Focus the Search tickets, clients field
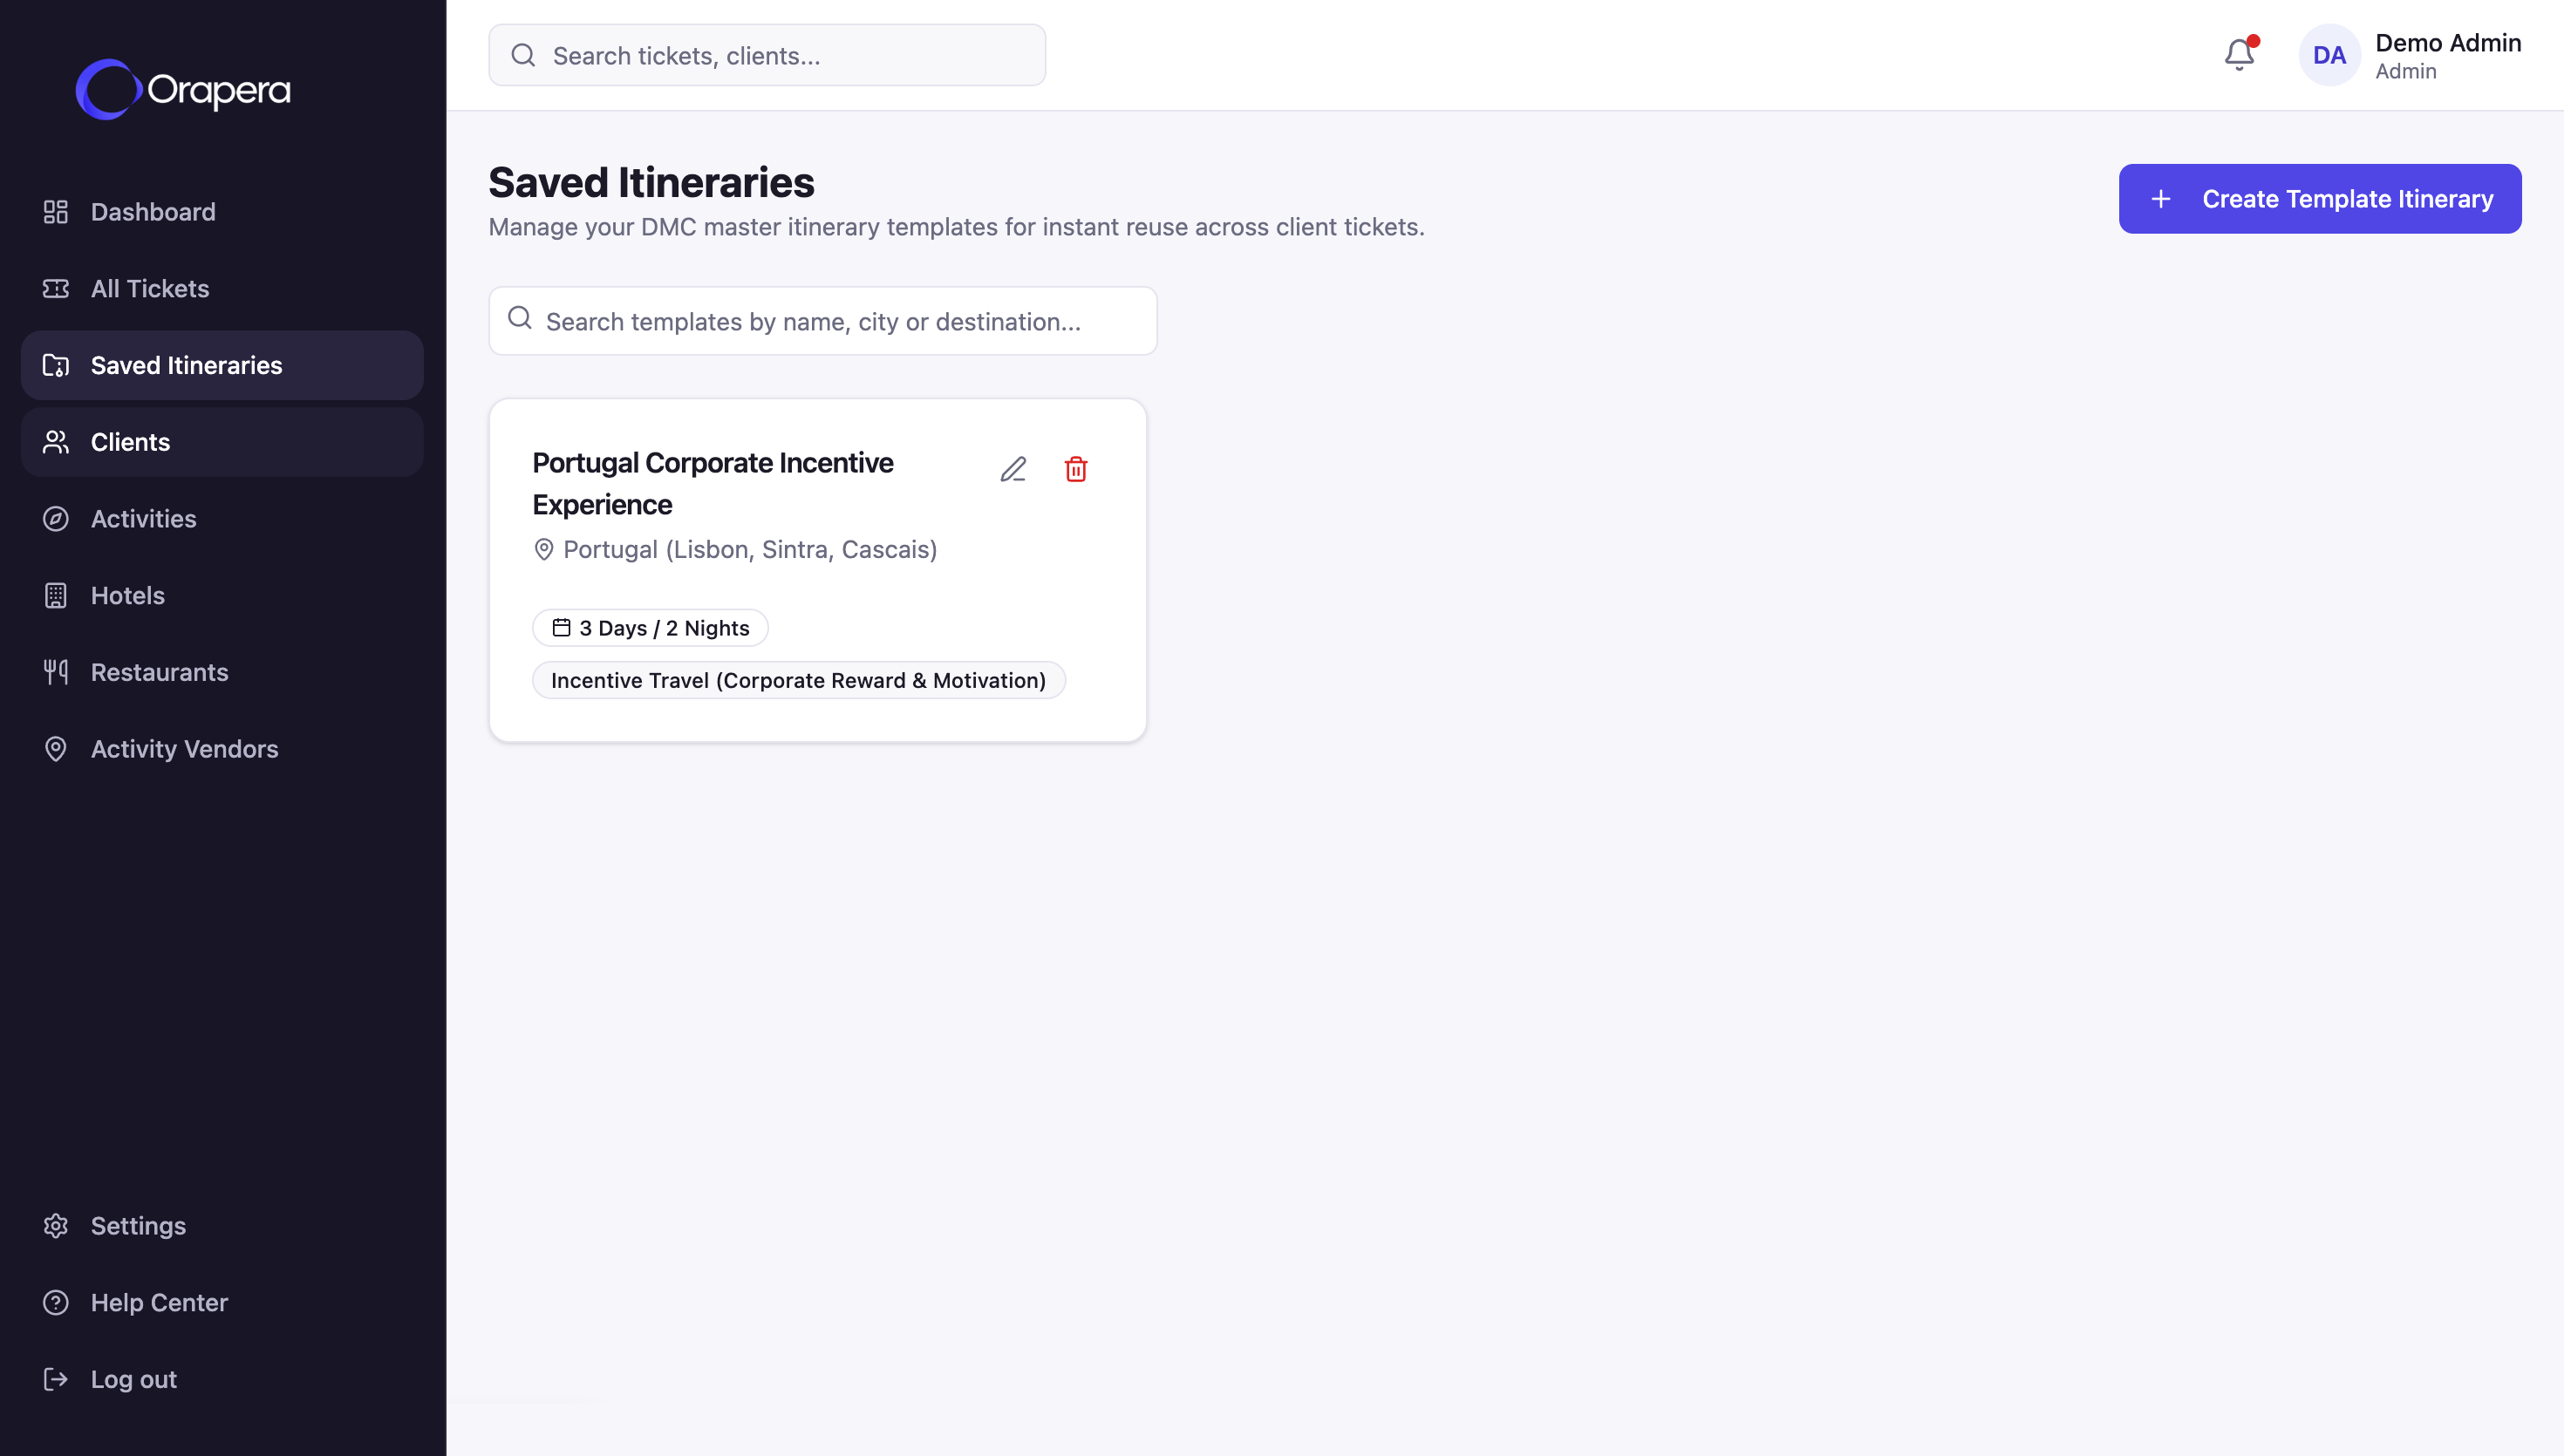This screenshot has height=1456, width=2564. point(767,55)
